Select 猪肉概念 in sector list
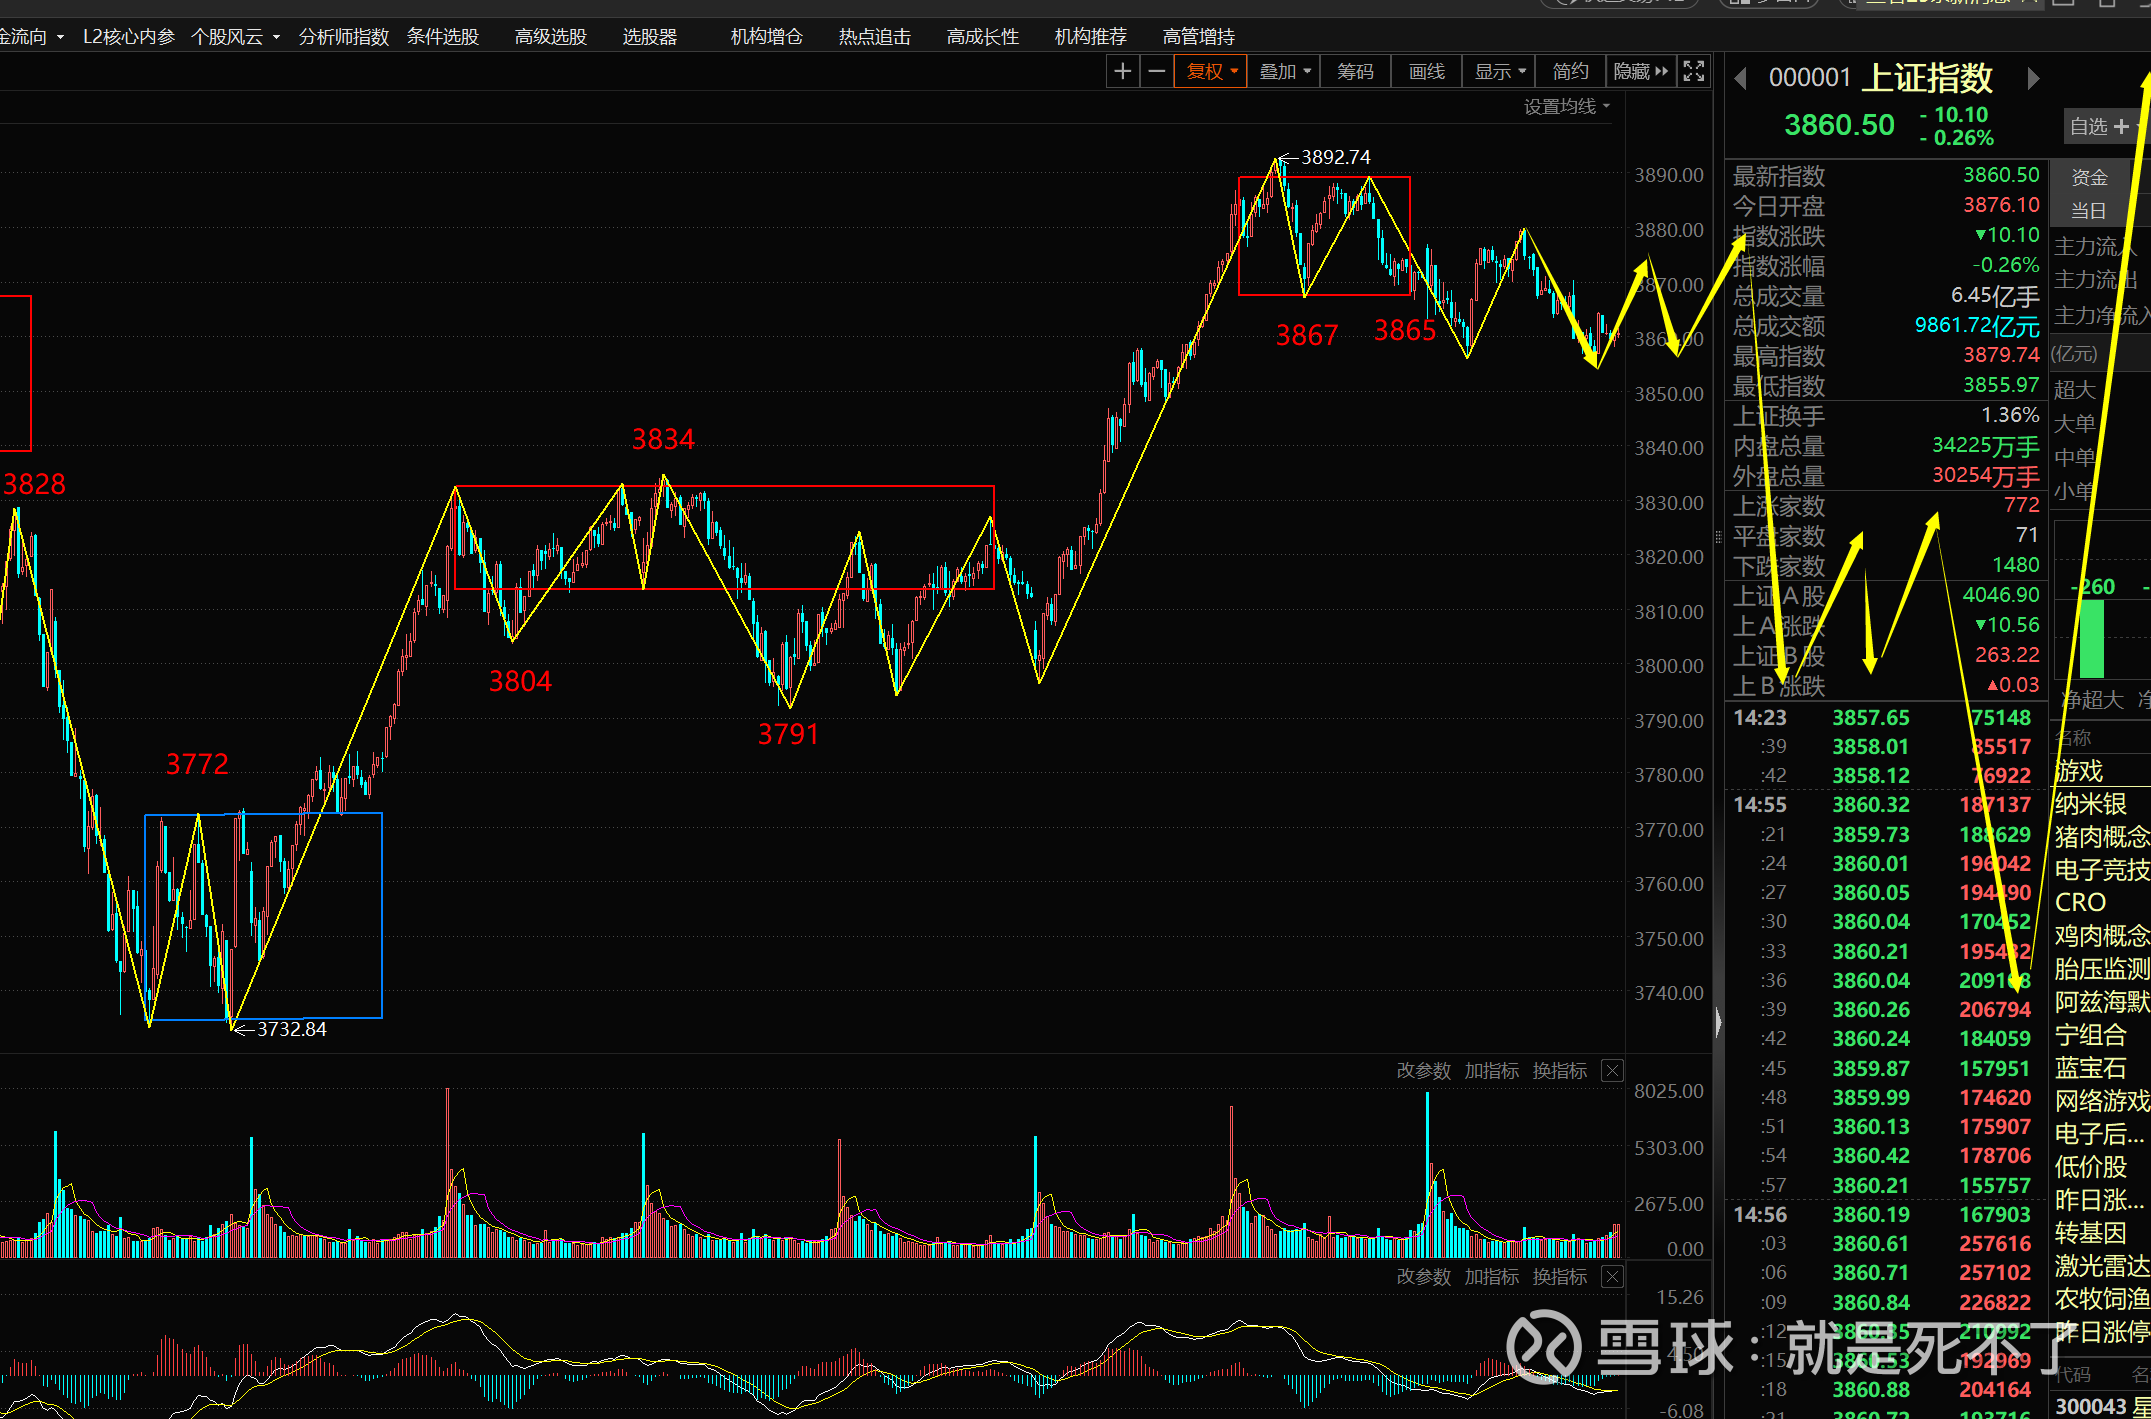Viewport: 2151px width, 1419px height. pos(2101,837)
